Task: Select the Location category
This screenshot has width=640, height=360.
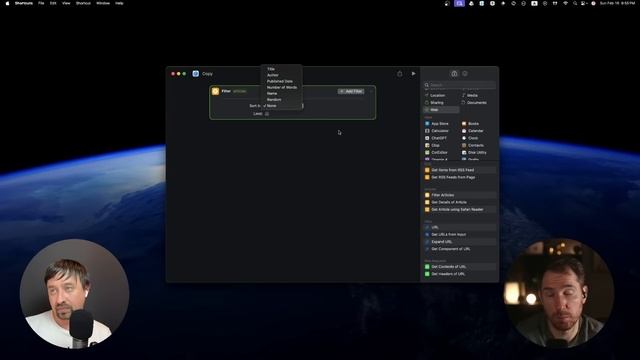Action: pyautogui.click(x=441, y=96)
